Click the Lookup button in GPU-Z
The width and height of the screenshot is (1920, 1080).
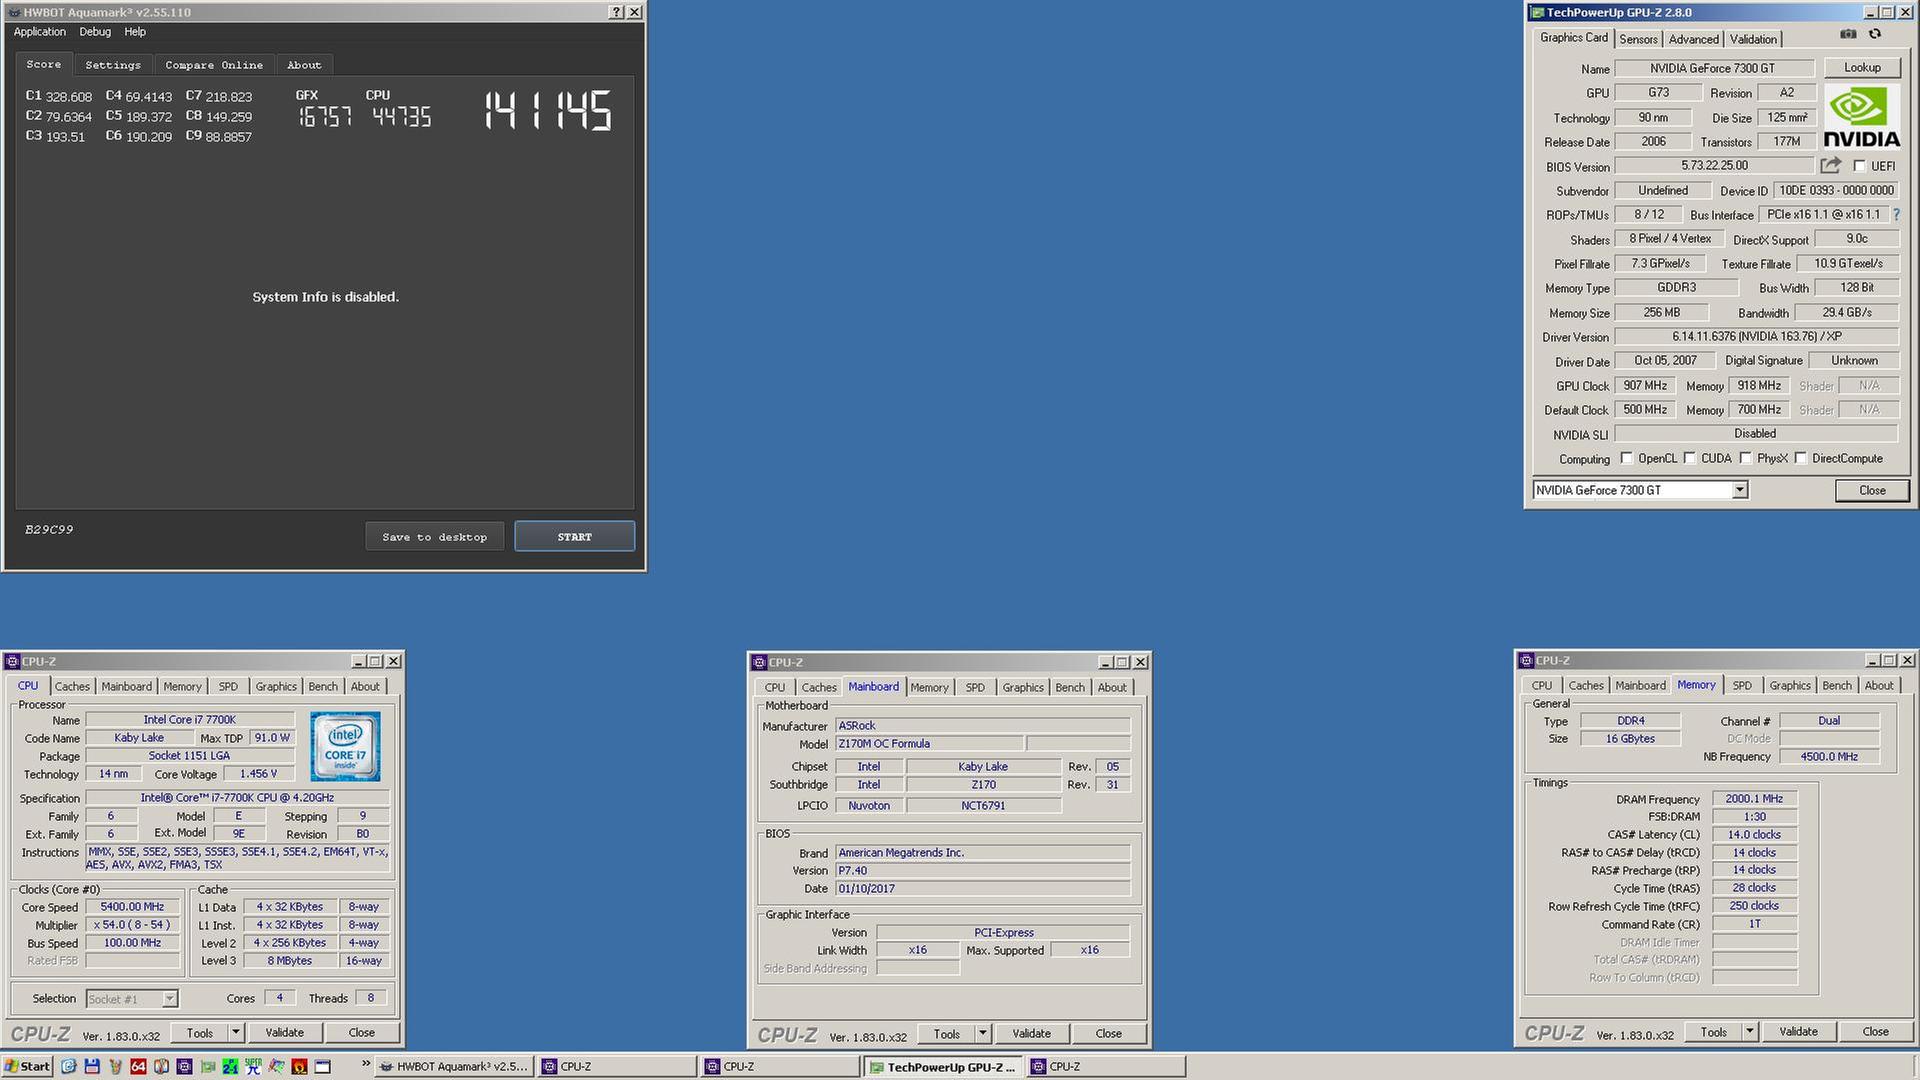(x=1862, y=68)
